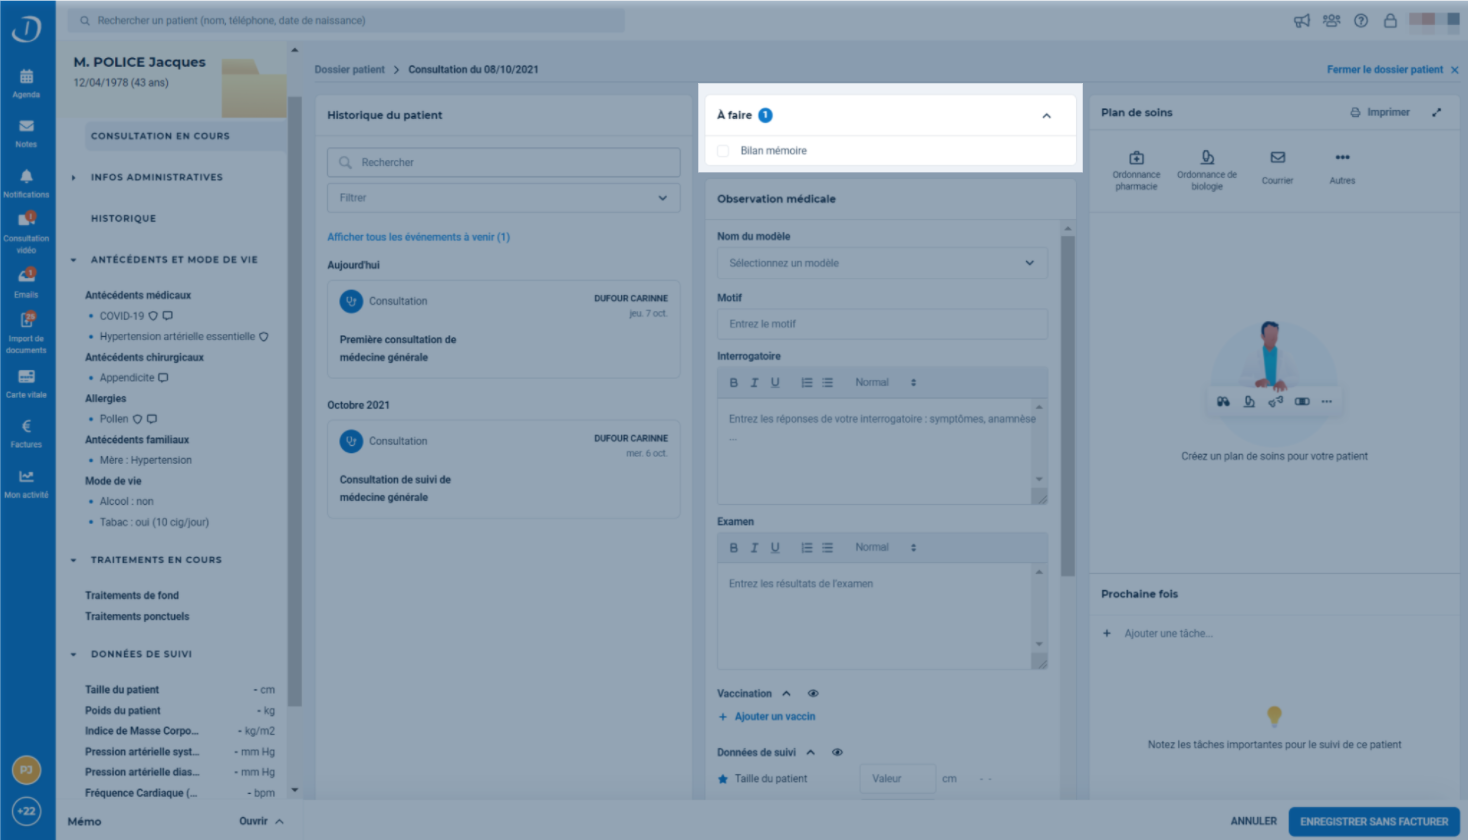Image resolution: width=1468 pixels, height=840 pixels.
Task: Click Enregistrer sans facturer button
Action: click(x=1374, y=821)
